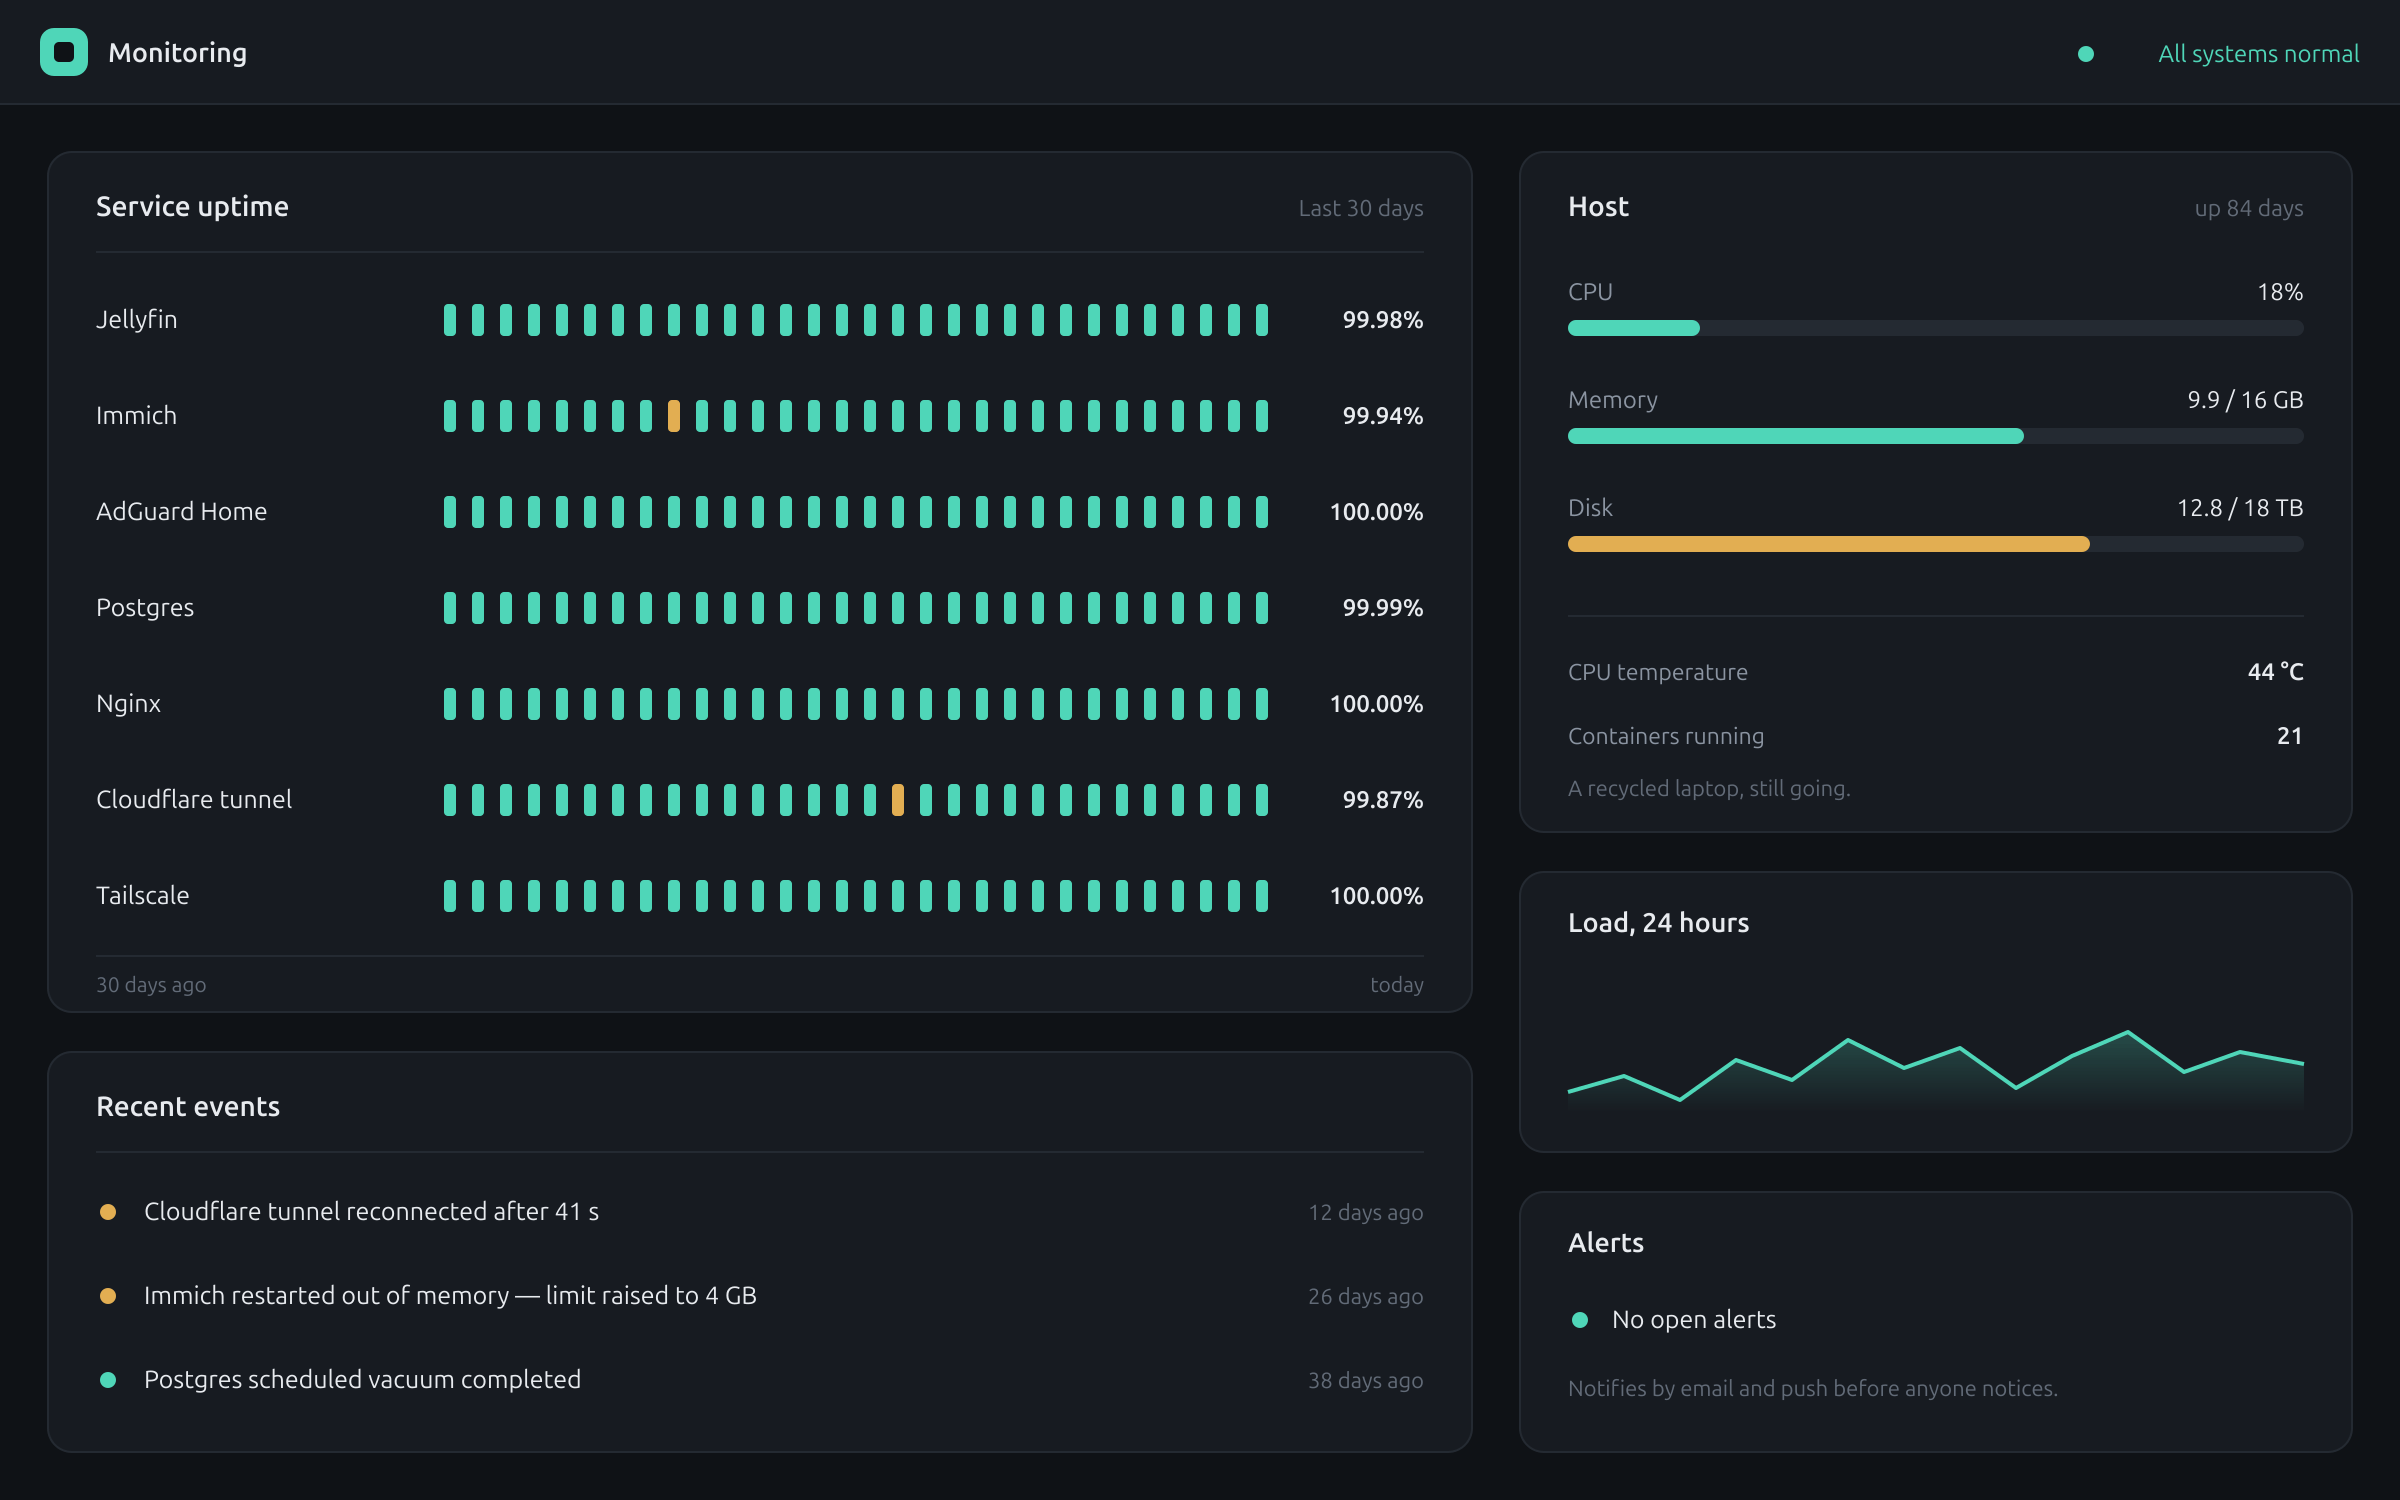2400x1500 pixels.
Task: Open the Immich restarted out of memory event
Action: [x=450, y=1296]
